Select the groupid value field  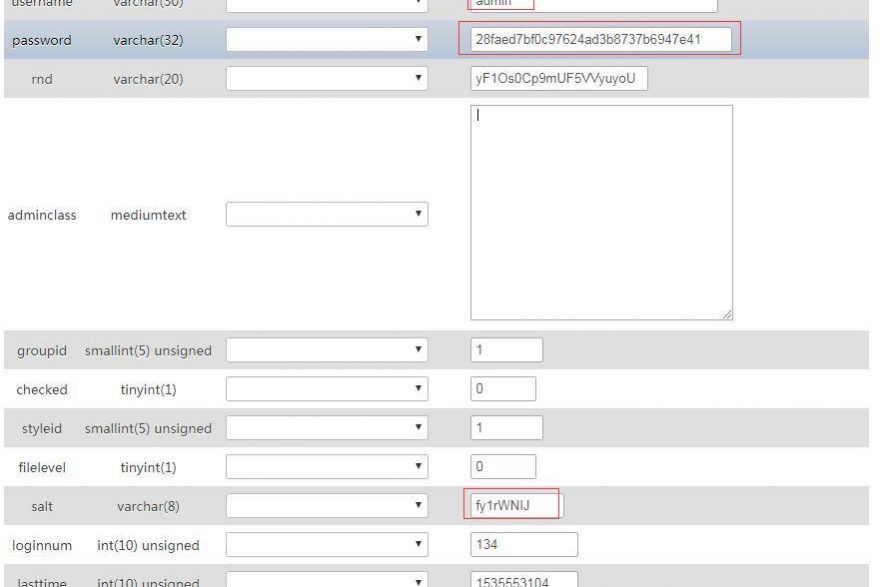[506, 351]
